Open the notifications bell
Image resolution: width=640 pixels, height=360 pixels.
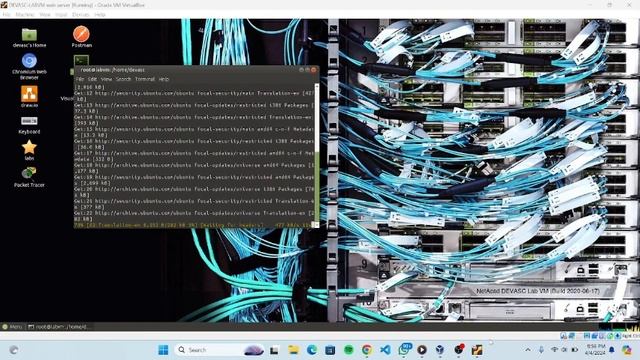click(x=611, y=350)
